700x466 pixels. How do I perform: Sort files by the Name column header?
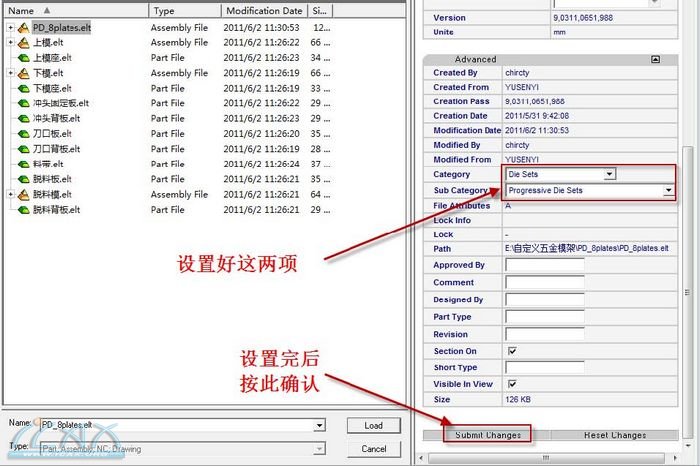click(75, 11)
